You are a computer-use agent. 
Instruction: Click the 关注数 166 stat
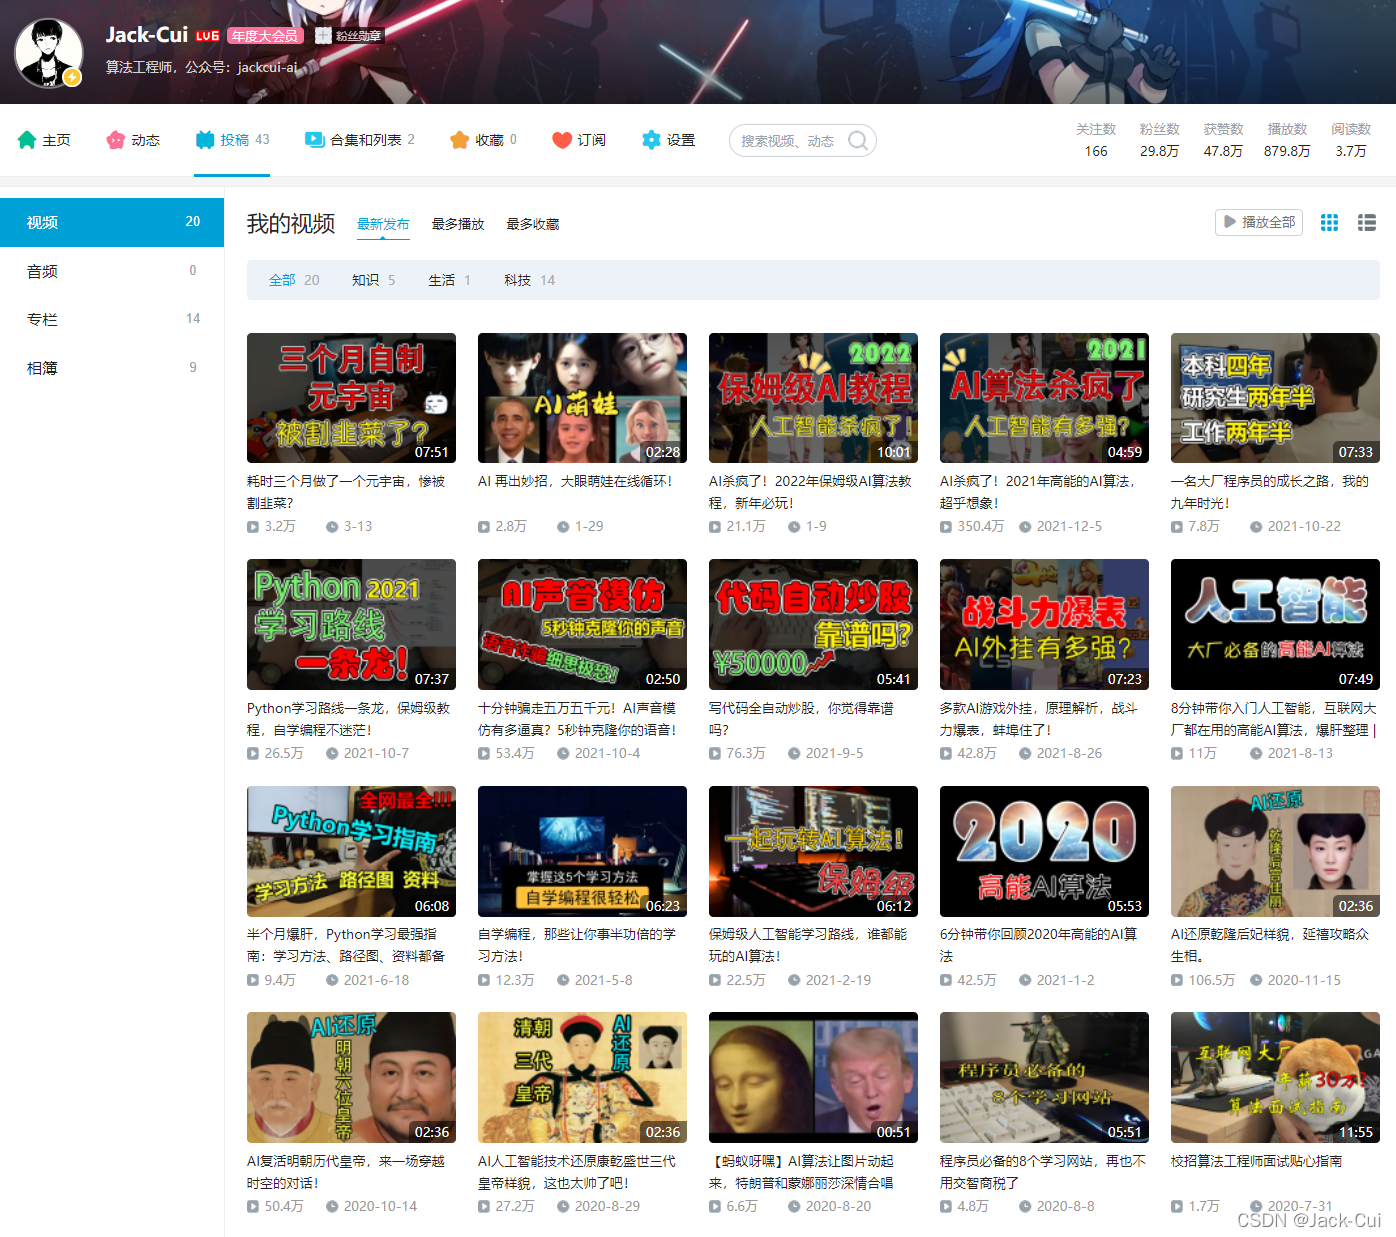(1096, 140)
